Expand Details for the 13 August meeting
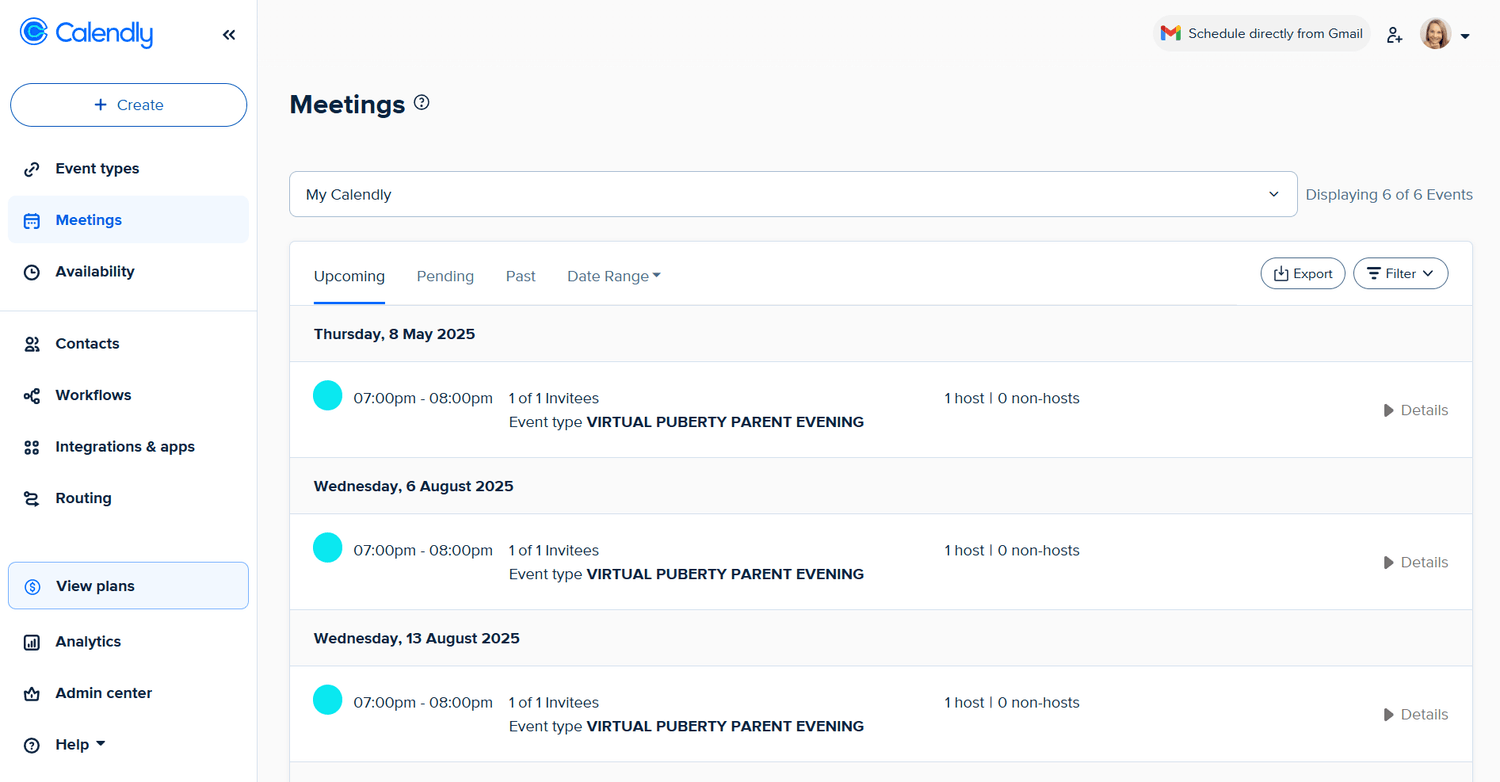 tap(1415, 714)
